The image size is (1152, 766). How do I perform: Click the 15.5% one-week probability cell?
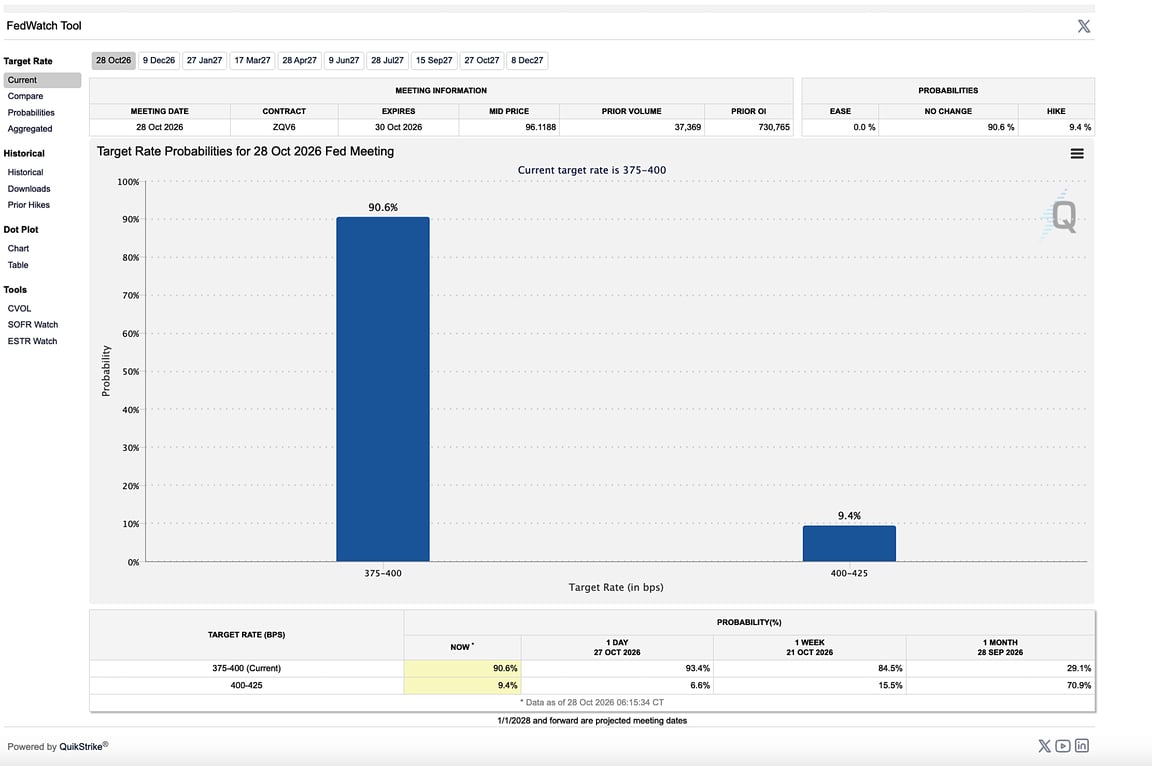click(810, 685)
